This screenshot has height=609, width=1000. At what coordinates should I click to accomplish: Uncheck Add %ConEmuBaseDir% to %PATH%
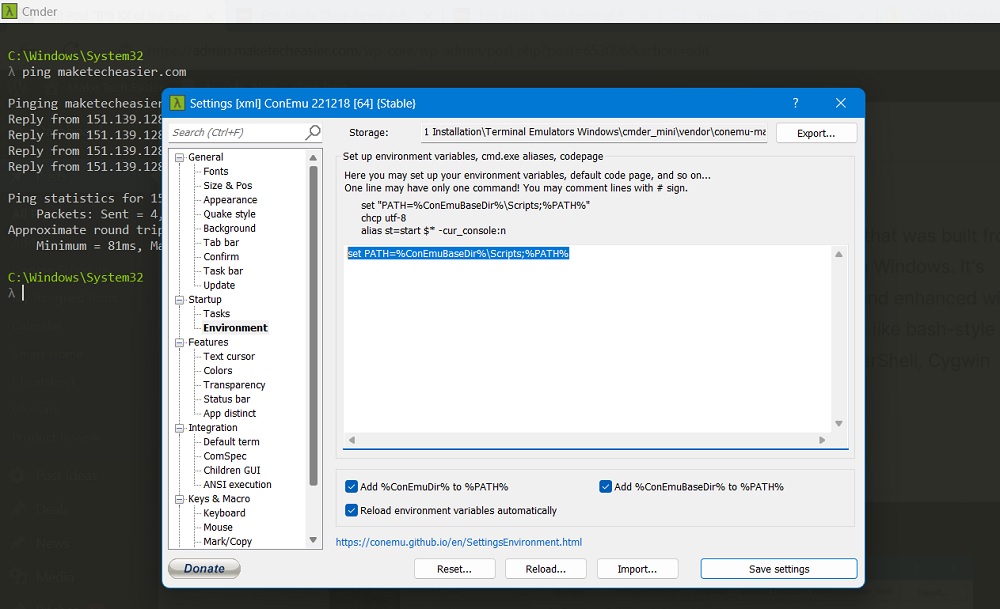[605, 485]
